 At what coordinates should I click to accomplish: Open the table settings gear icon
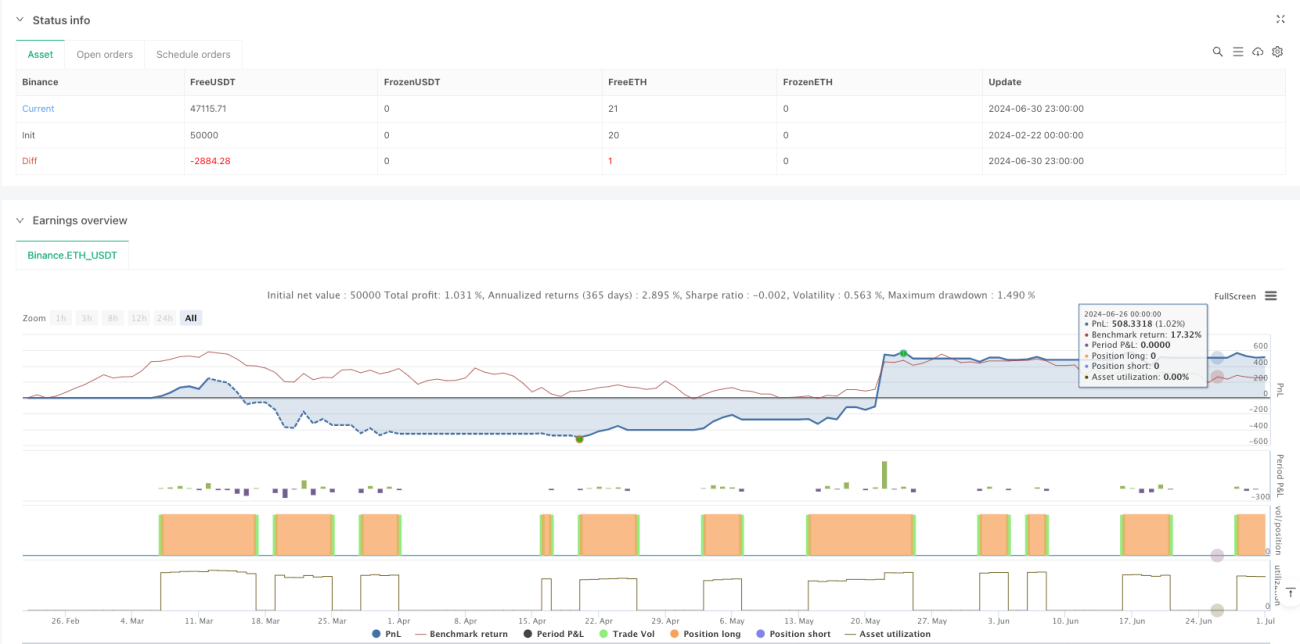click(x=1277, y=51)
